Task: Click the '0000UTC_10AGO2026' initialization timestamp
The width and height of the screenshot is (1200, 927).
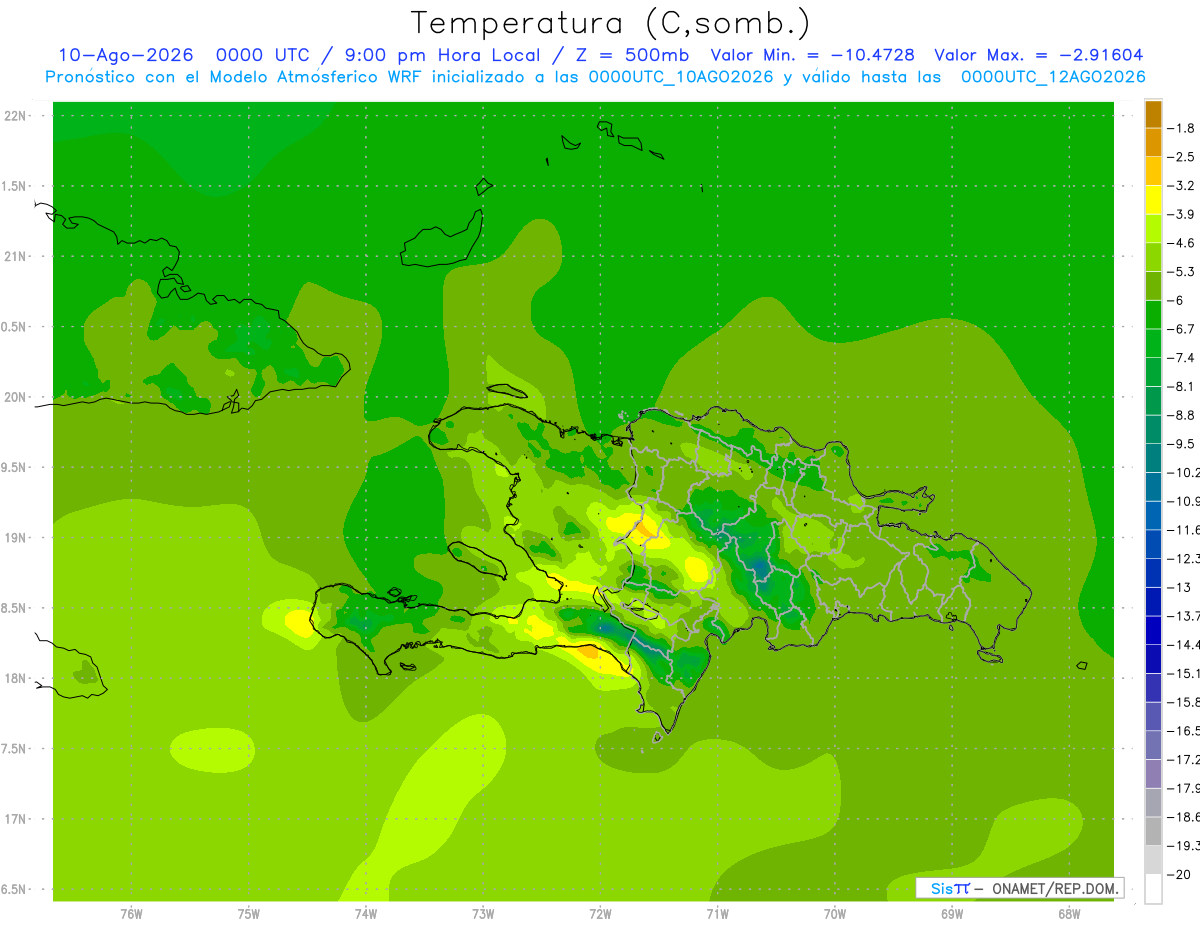Action: pos(681,77)
